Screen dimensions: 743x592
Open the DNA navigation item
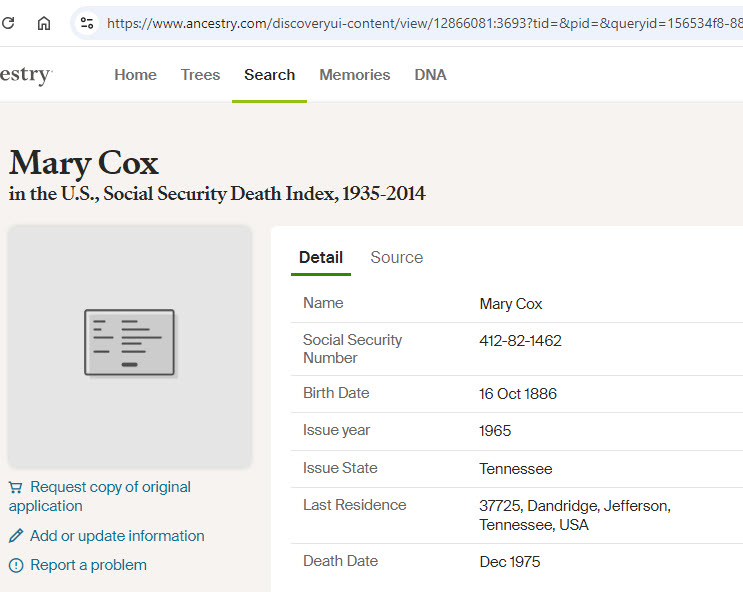click(x=430, y=75)
